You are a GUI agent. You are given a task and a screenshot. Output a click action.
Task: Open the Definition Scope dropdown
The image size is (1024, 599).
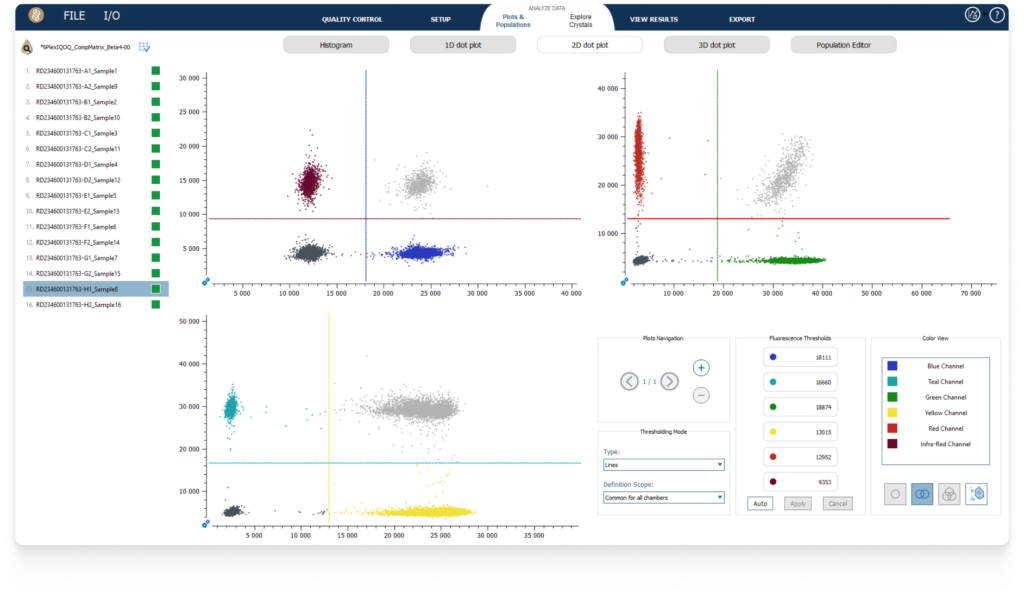pyautogui.click(x=663, y=498)
